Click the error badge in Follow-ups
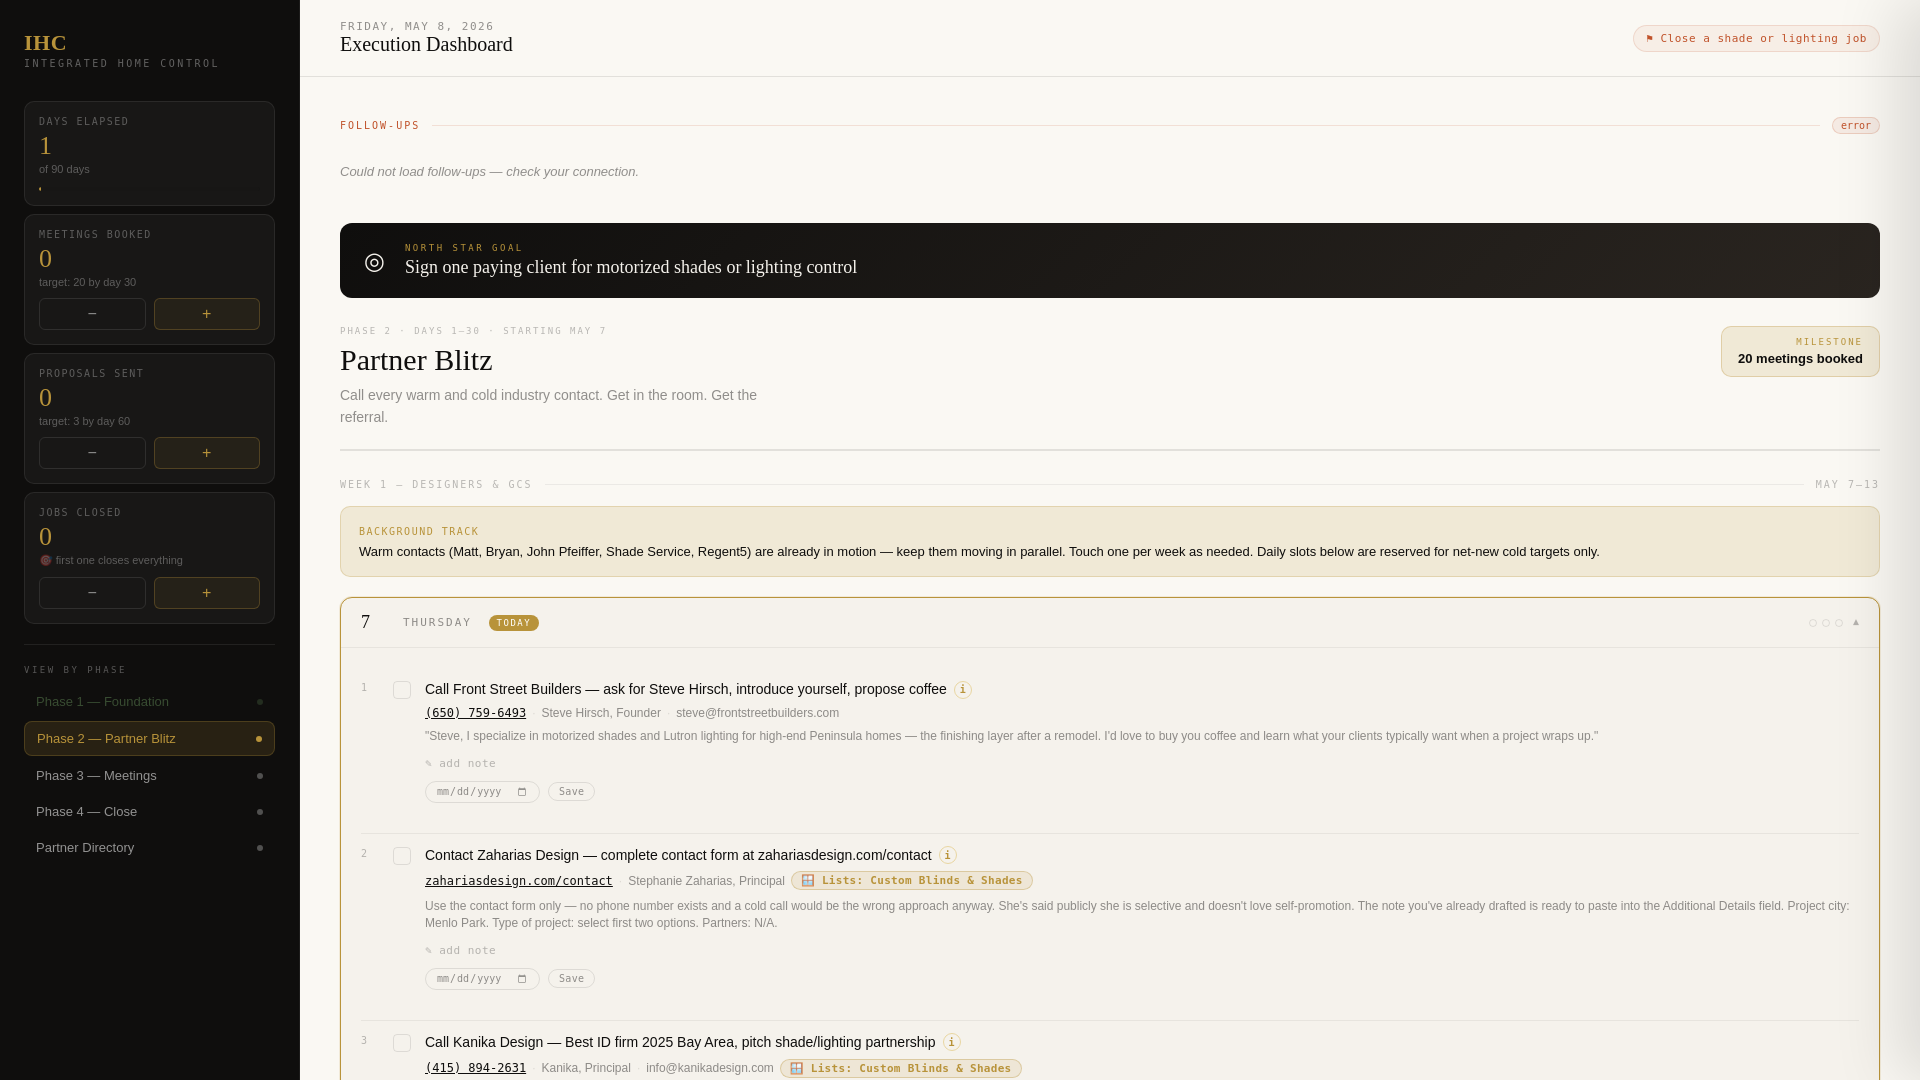Screen dimensions: 1920x1080 [x=1856, y=126]
